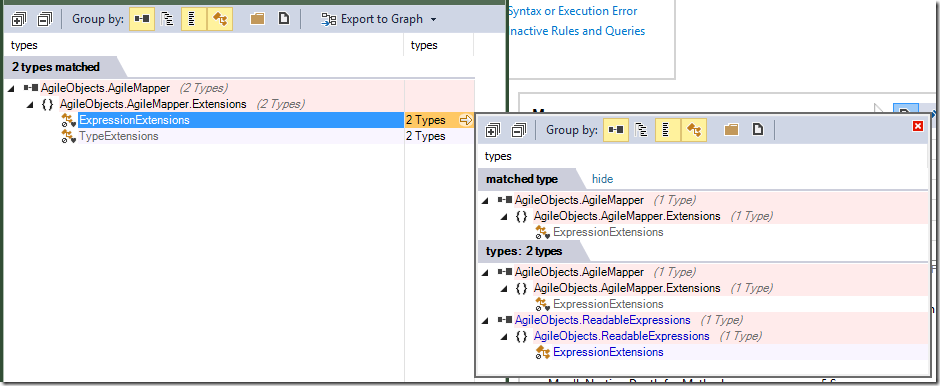This screenshot has width=940, height=386.
Task: Open folder icon in popup toolbar
Action: [x=731, y=129]
